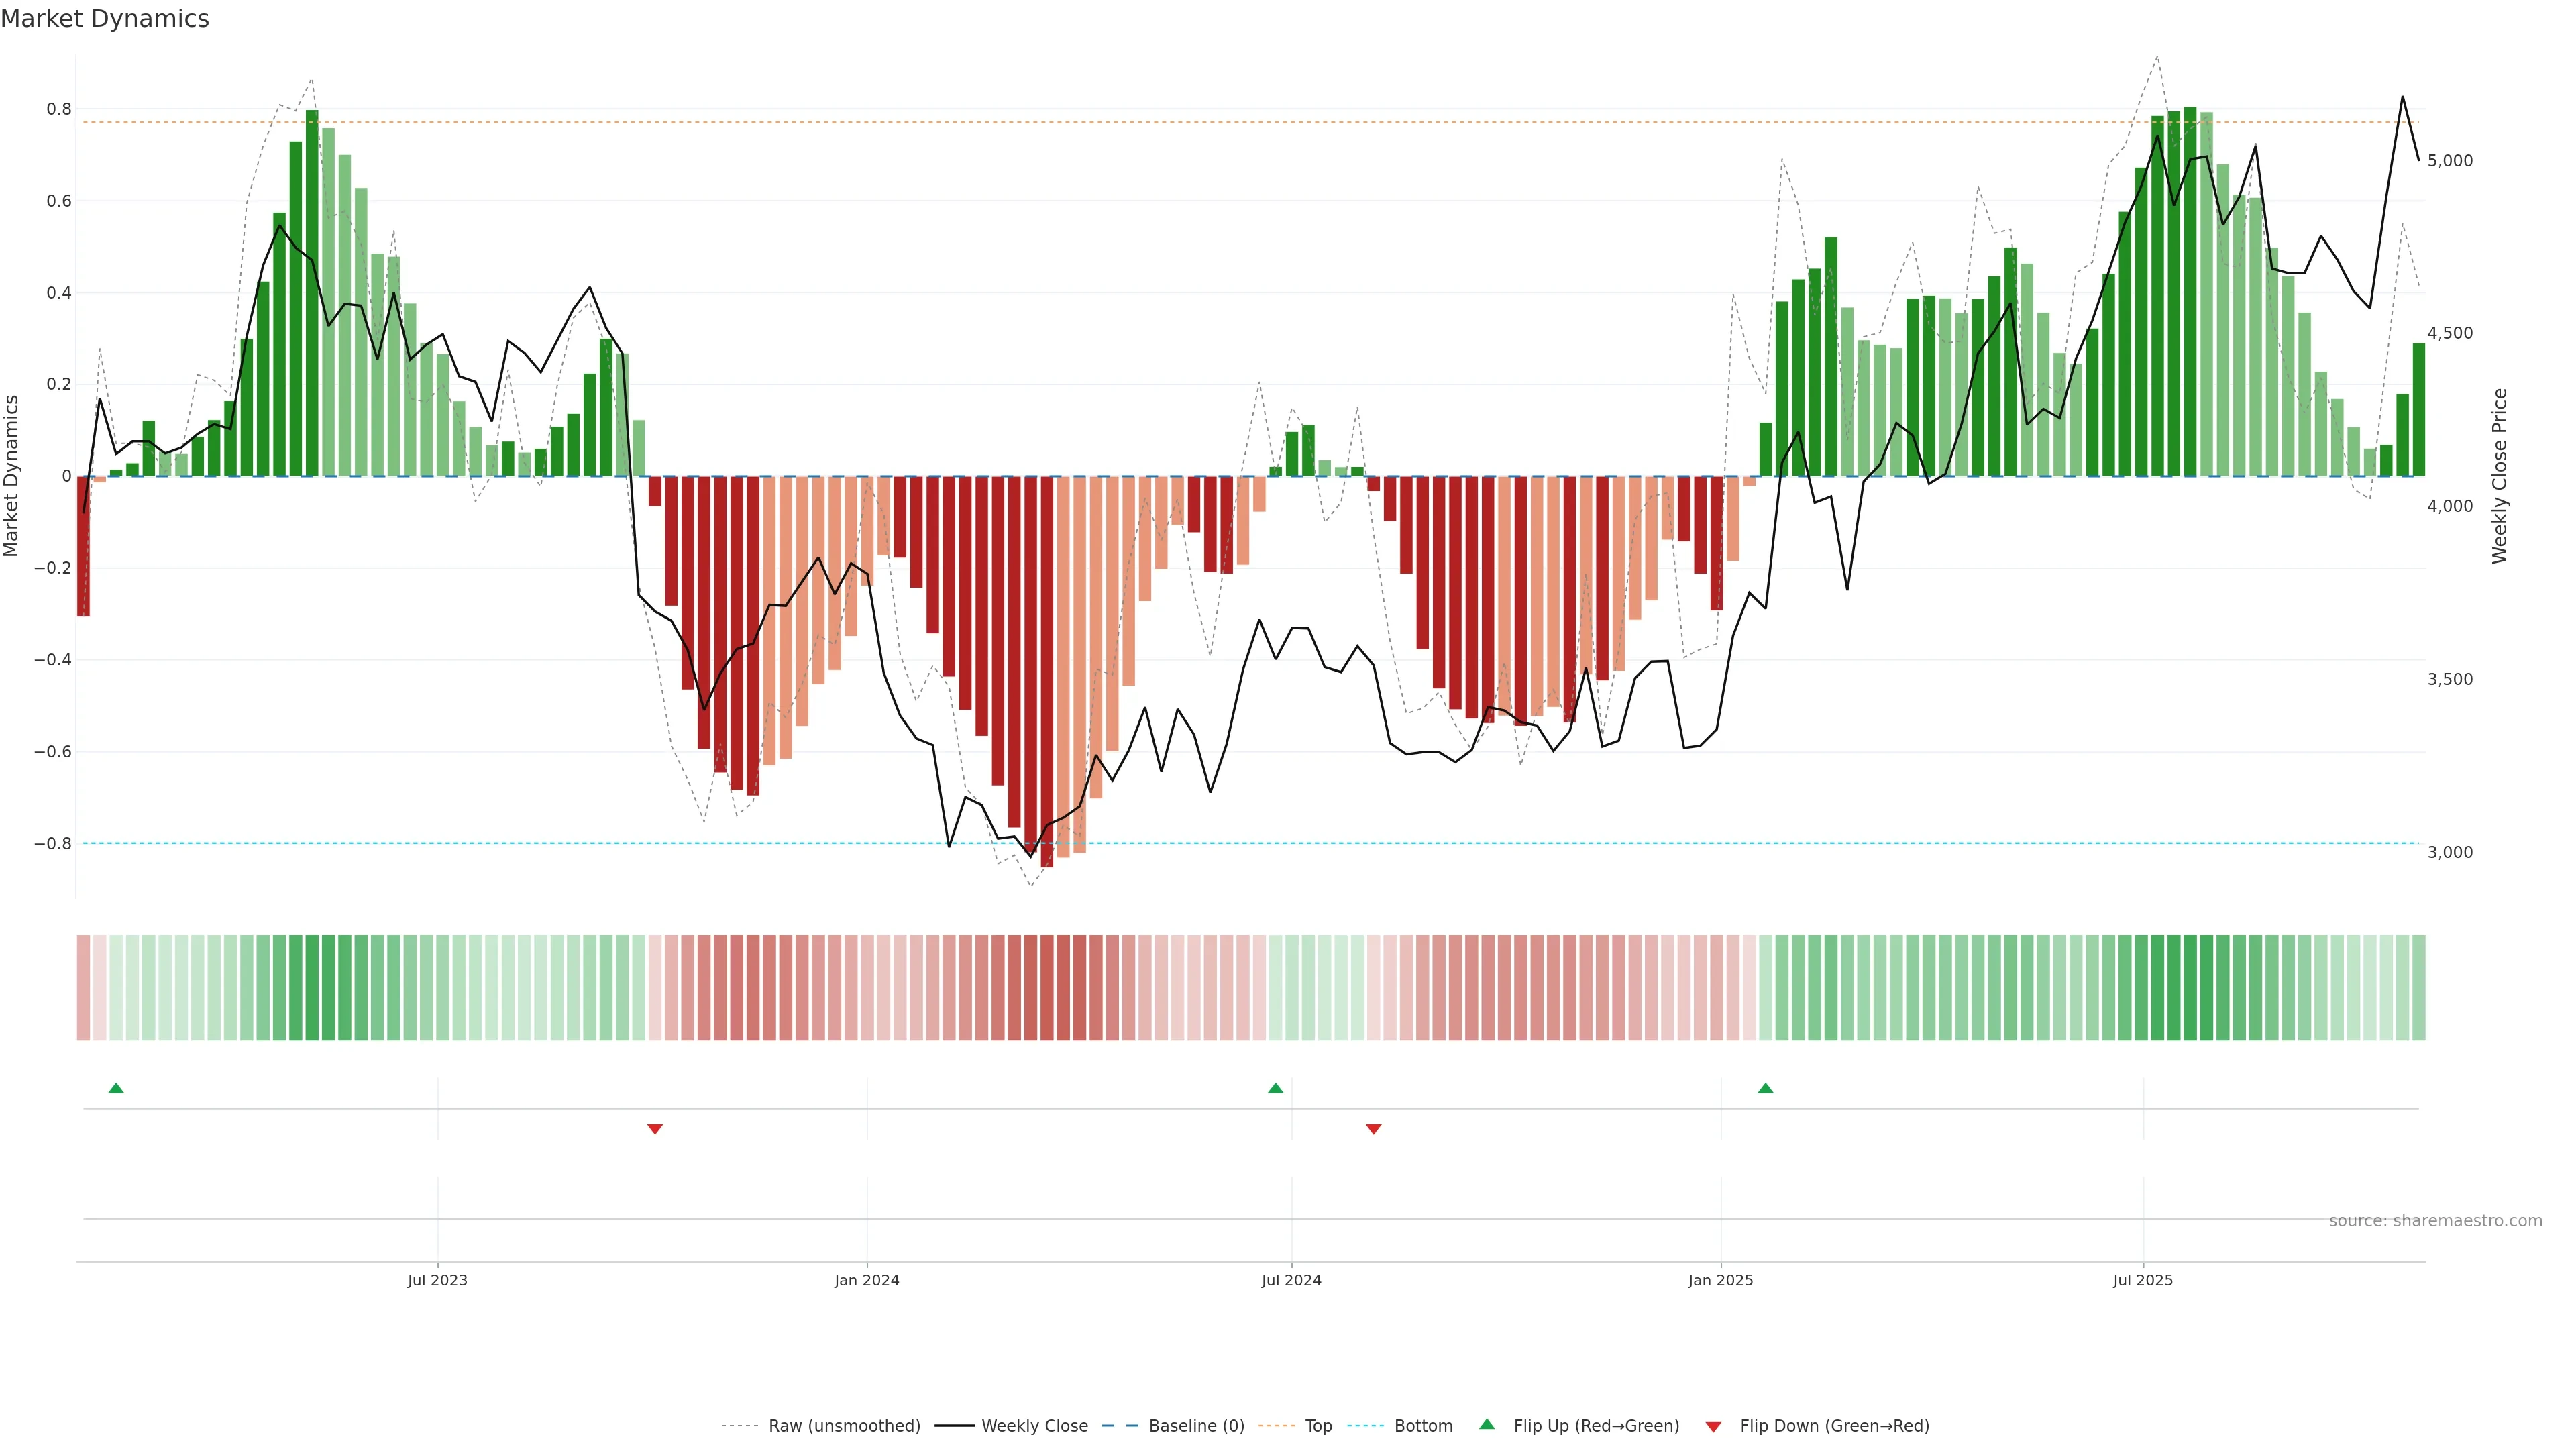Click the Market Dynamics chart title
The image size is (2576, 1449).
click(105, 19)
